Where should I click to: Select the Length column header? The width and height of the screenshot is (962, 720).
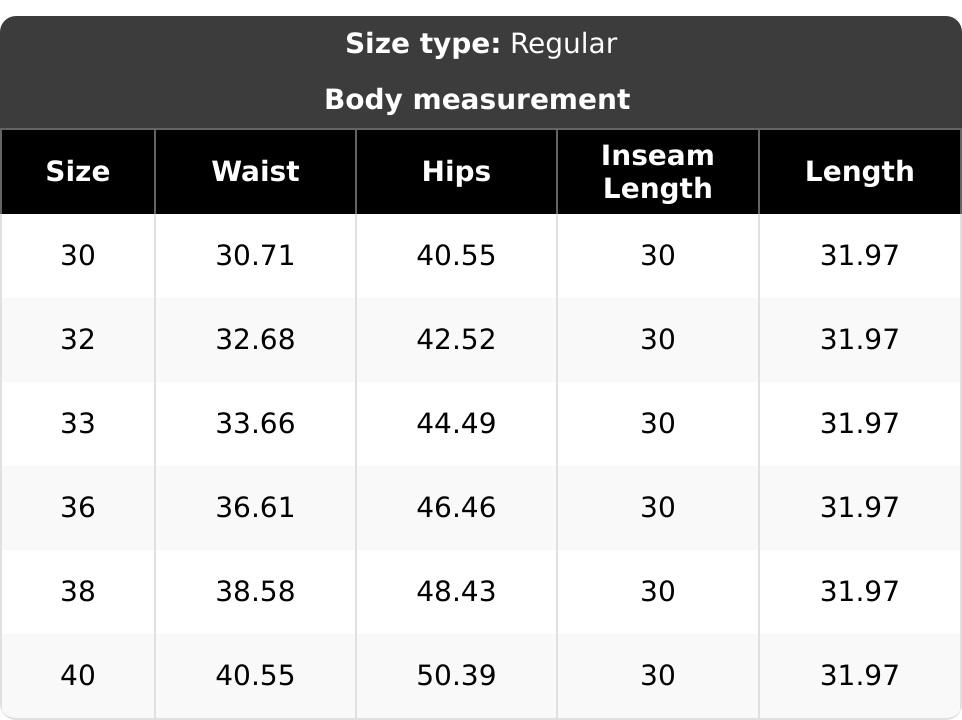tap(860, 172)
